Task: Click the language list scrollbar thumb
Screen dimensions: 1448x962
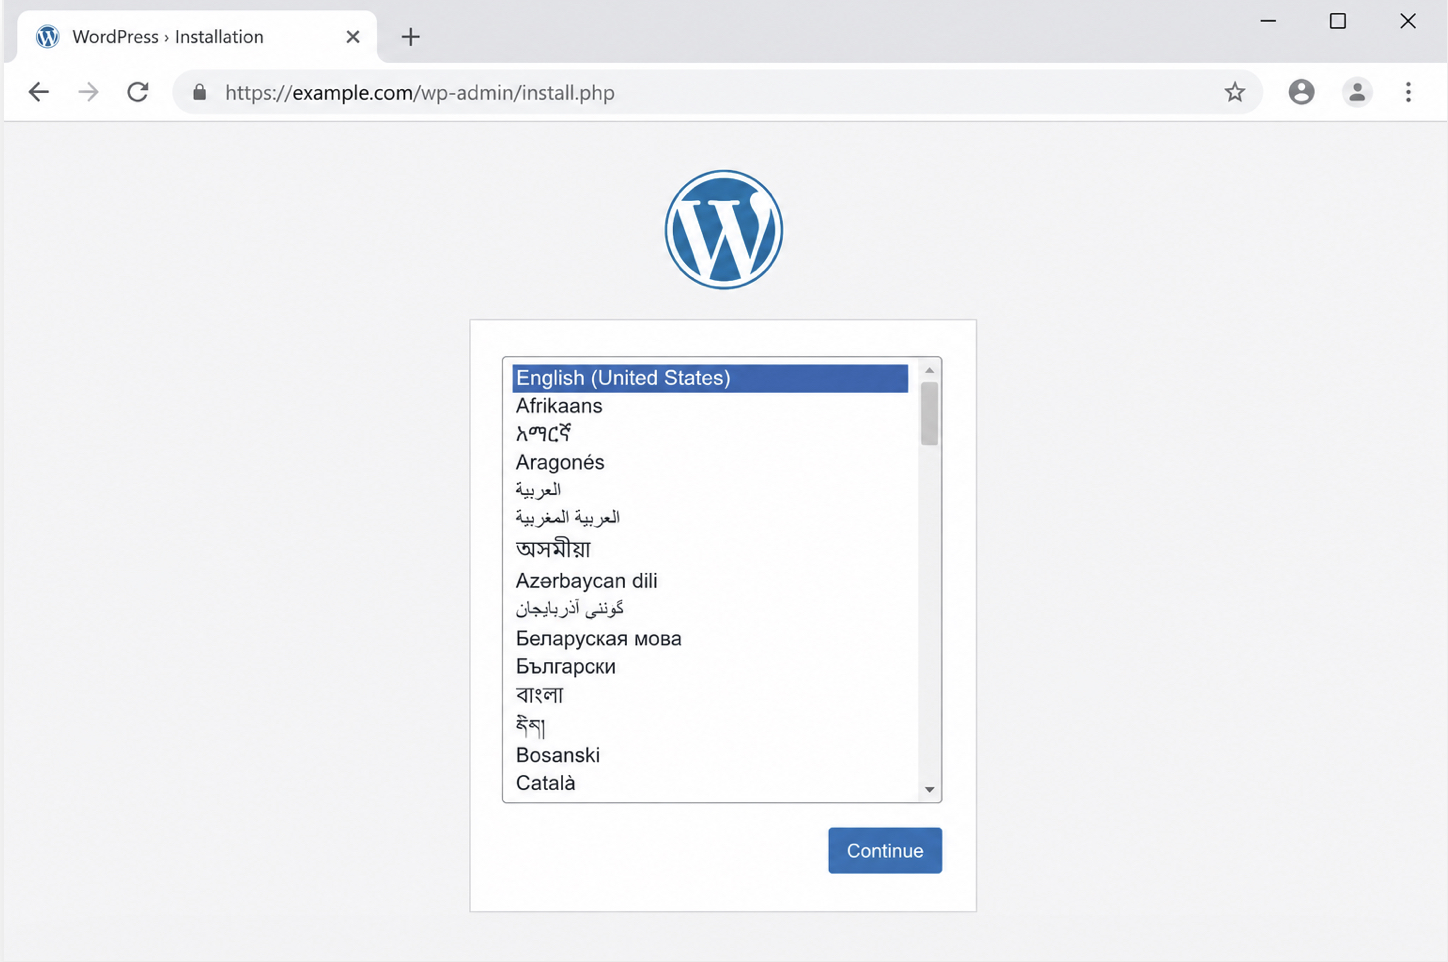Action: [930, 413]
